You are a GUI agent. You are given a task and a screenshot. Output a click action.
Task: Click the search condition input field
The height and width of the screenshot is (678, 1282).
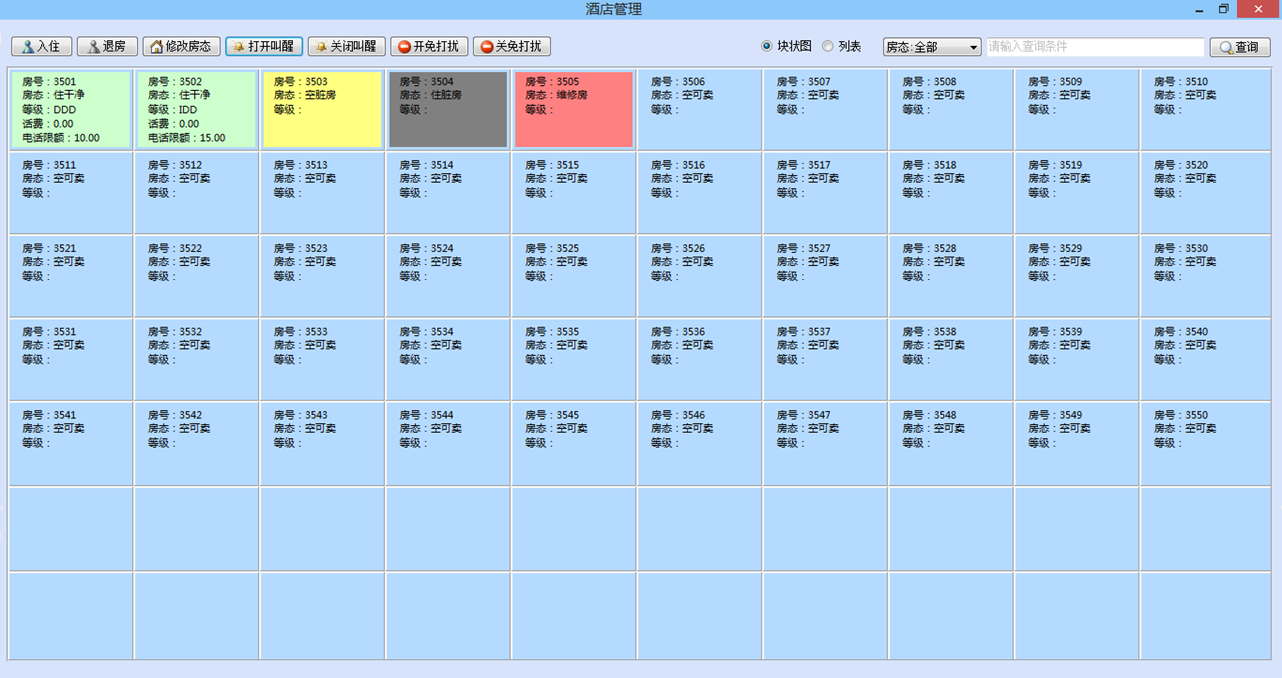pyautogui.click(x=1095, y=47)
